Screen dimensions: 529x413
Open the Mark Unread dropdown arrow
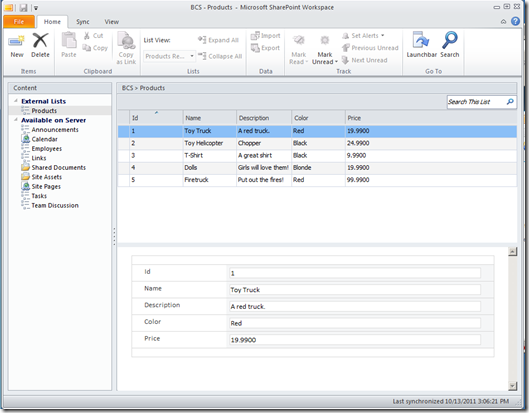coord(336,62)
